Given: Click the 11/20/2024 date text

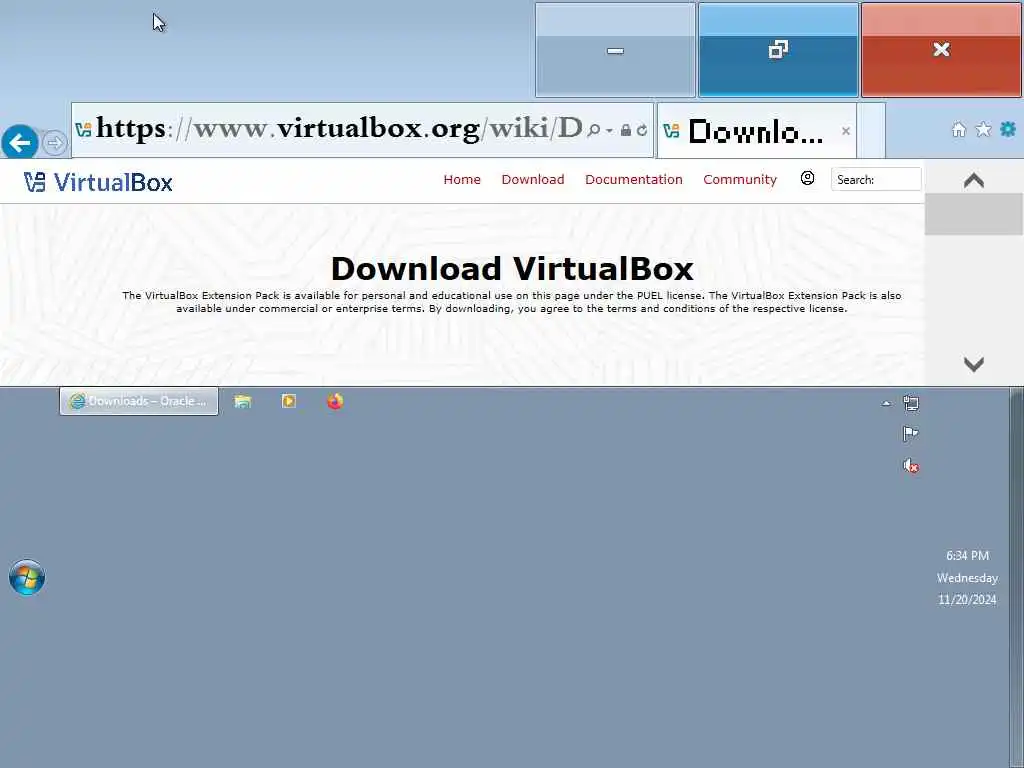Looking at the screenshot, I should coord(967,600).
